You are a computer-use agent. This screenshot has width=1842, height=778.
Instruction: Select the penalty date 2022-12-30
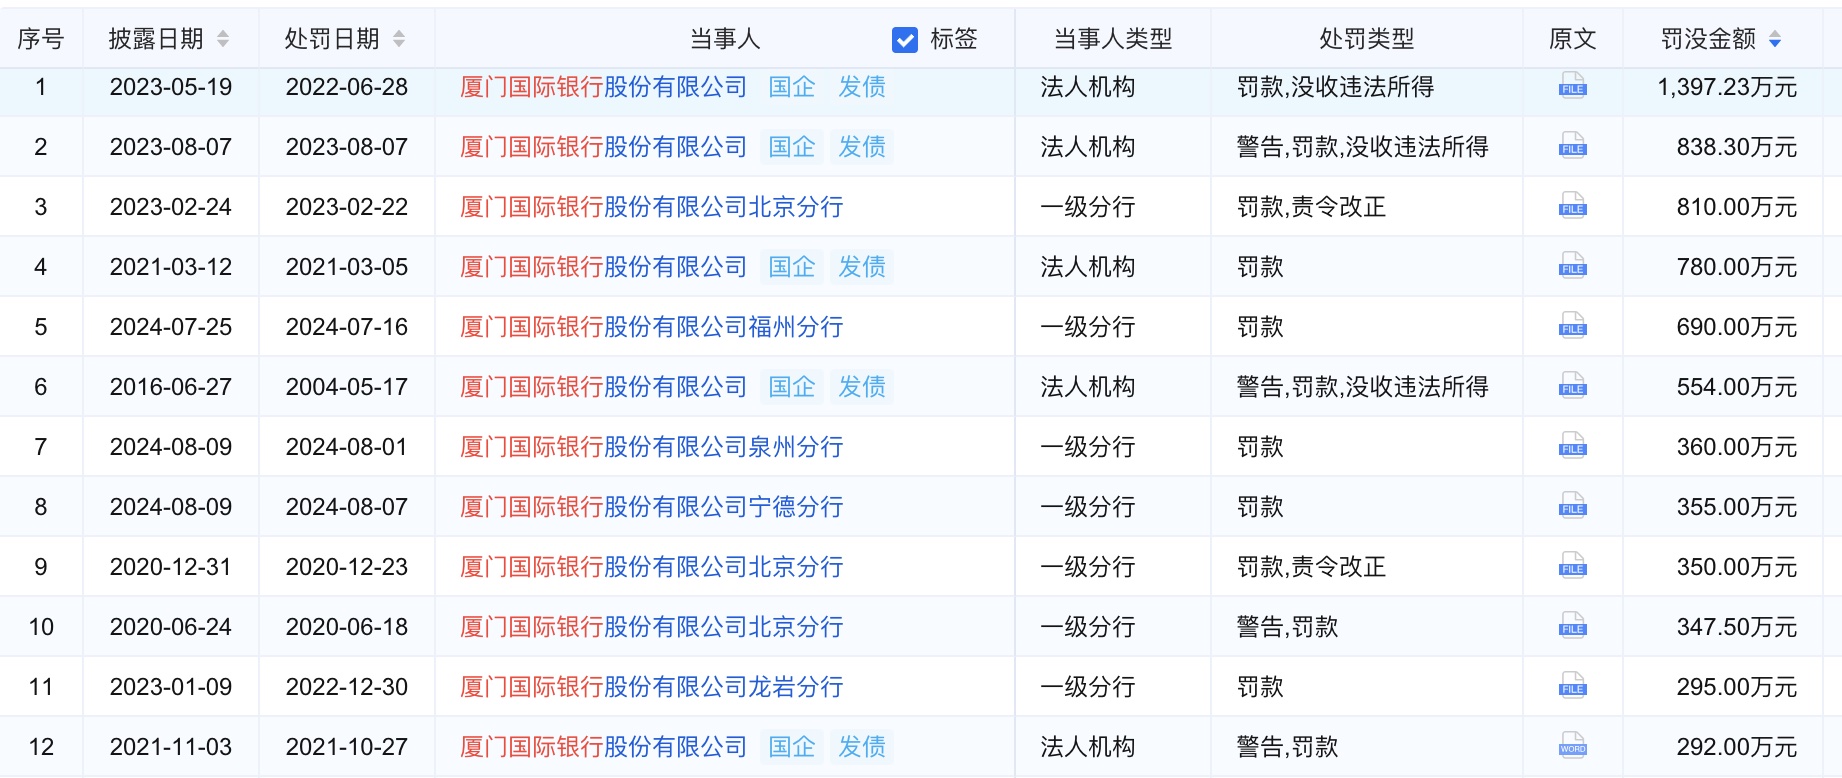[x=347, y=687]
